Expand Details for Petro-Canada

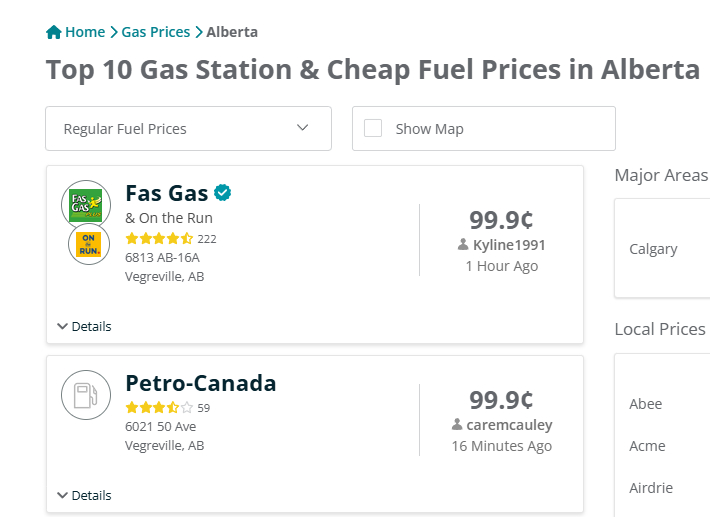coord(84,495)
